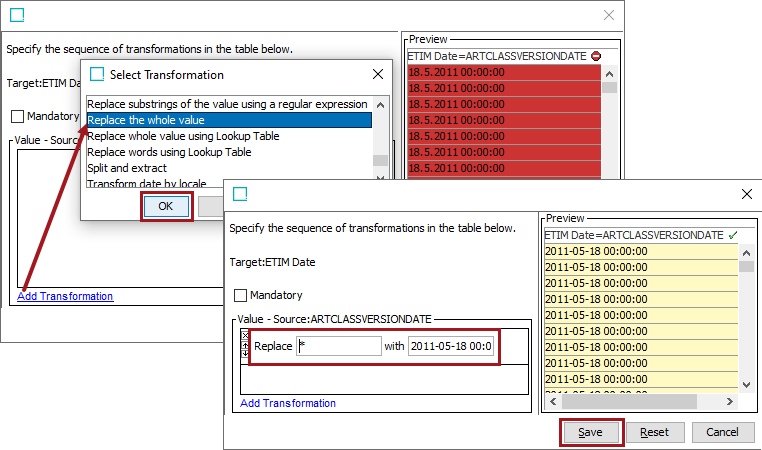
Task: Click the Select Transformation dialog window icon
Action: (97, 74)
